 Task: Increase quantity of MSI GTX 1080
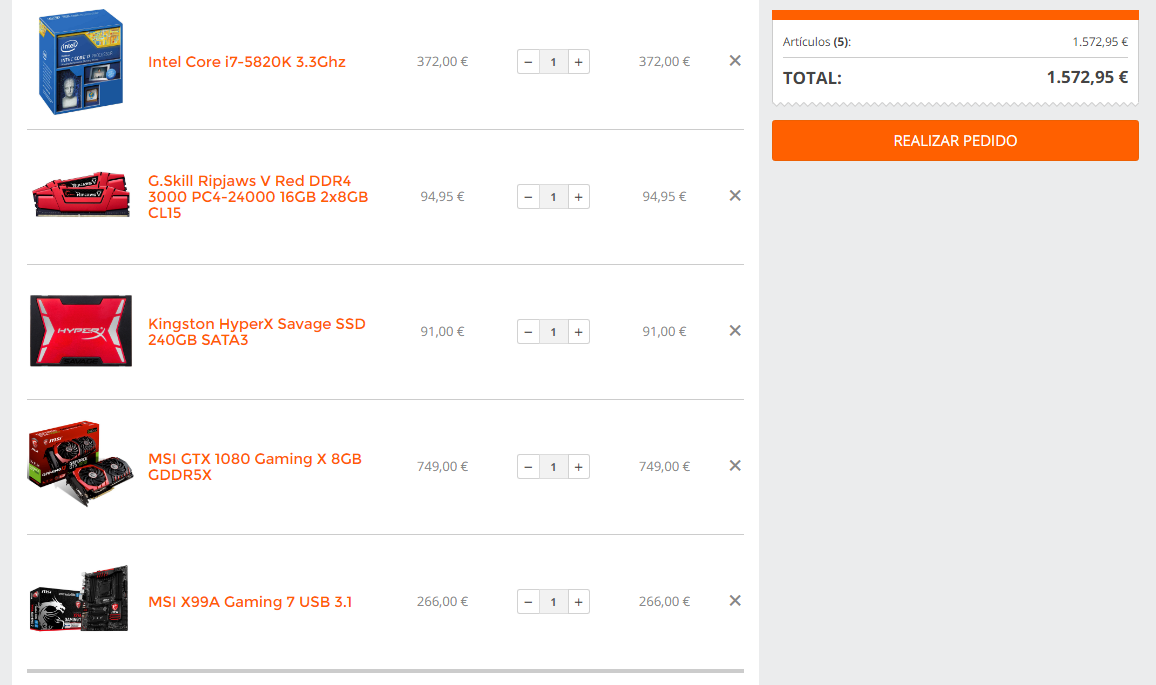click(x=579, y=467)
